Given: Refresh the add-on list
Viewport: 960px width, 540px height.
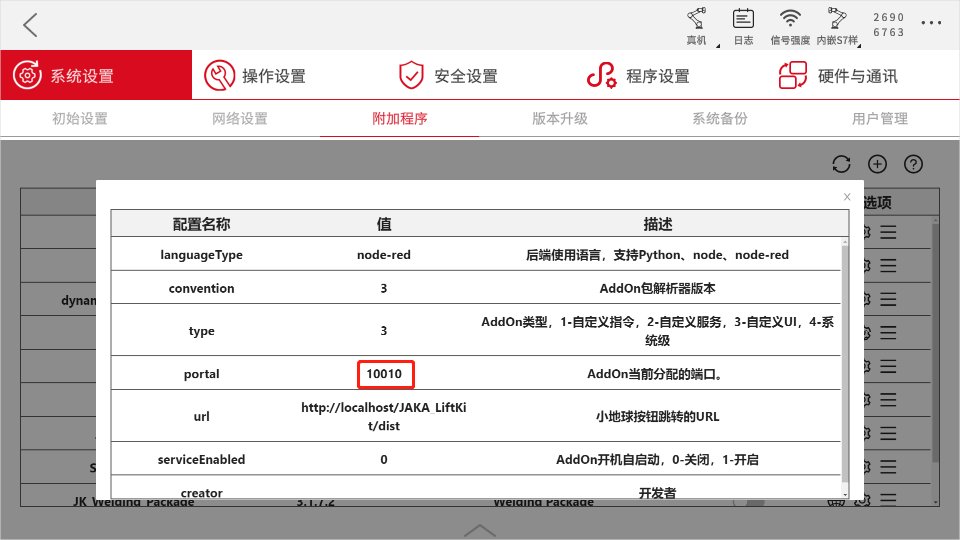Looking at the screenshot, I should pos(841,164).
